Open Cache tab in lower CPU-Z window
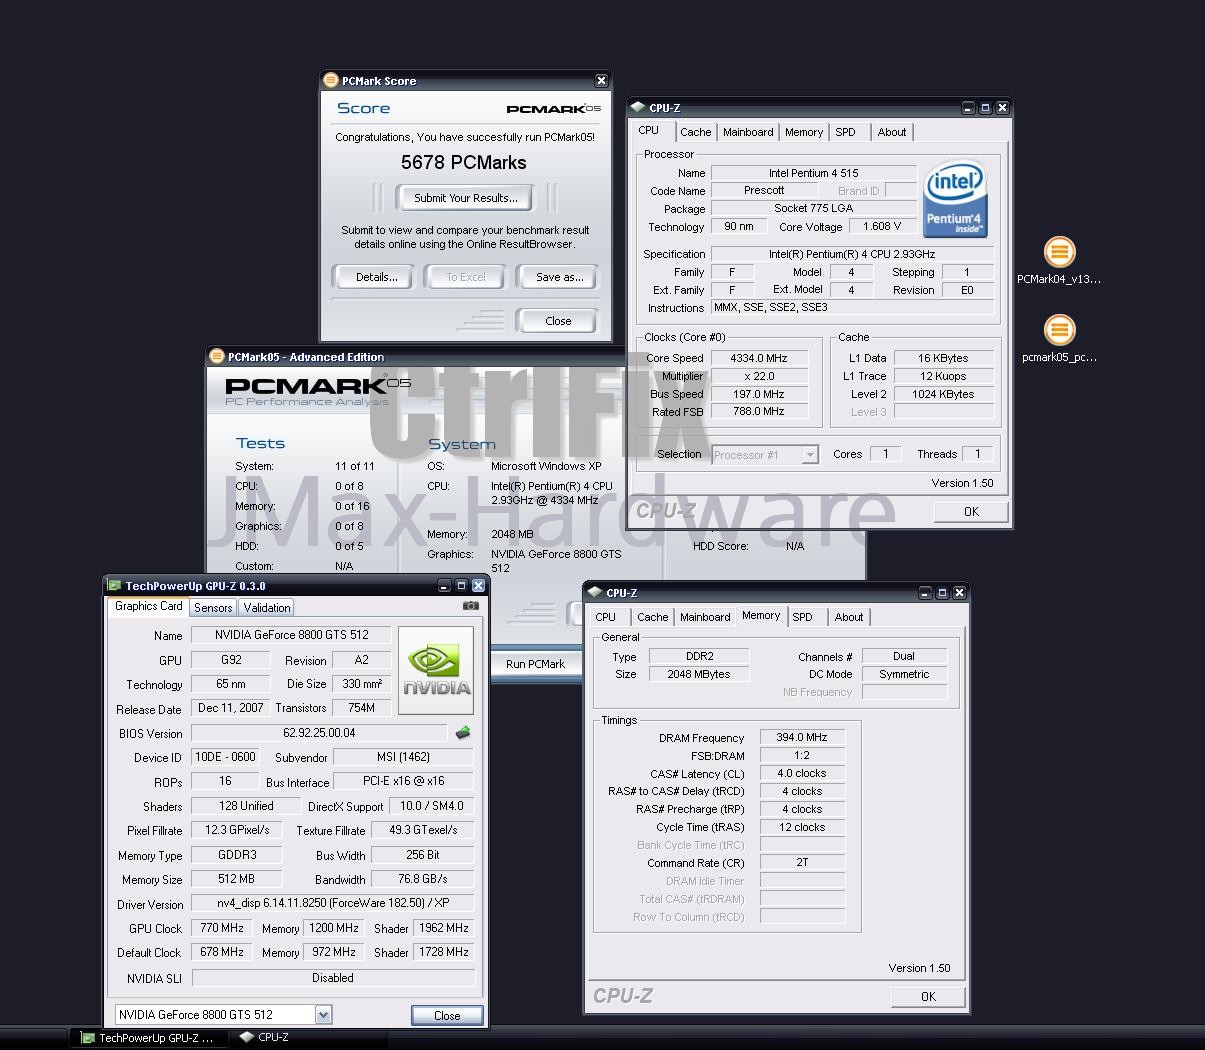This screenshot has height=1050, width=1205. [x=653, y=617]
